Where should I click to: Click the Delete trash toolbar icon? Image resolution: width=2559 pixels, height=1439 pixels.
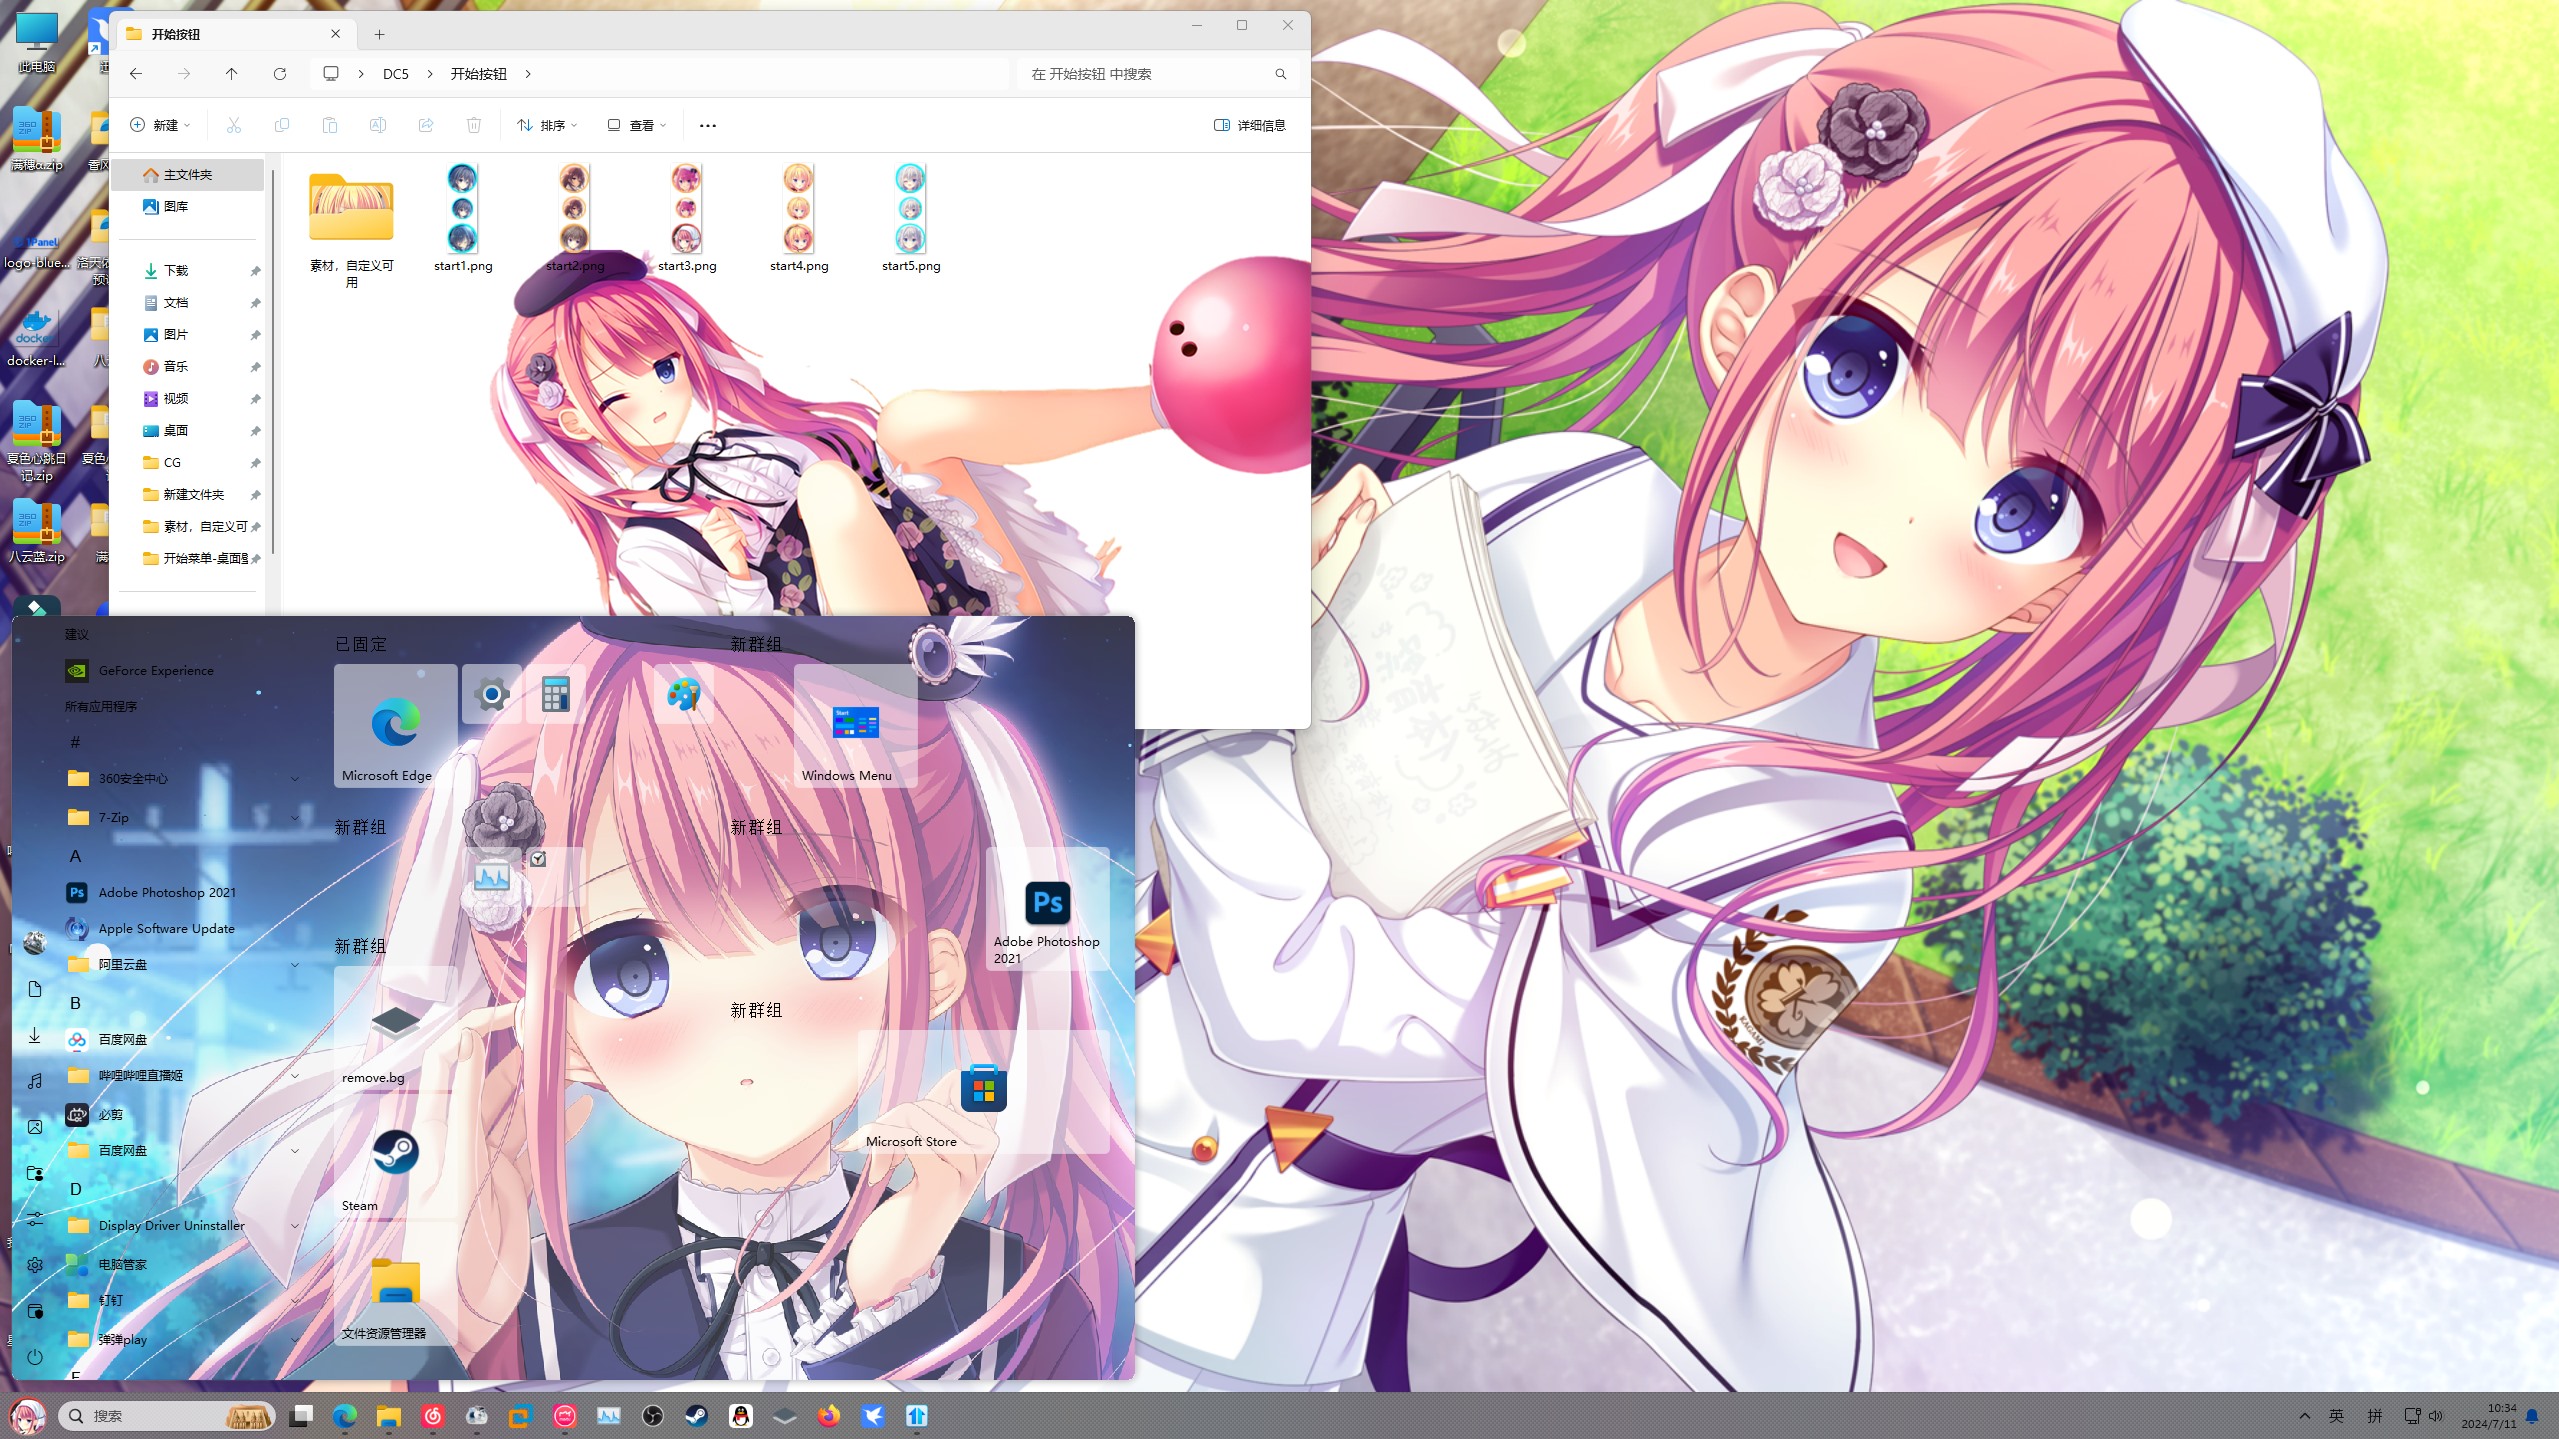[x=473, y=125]
